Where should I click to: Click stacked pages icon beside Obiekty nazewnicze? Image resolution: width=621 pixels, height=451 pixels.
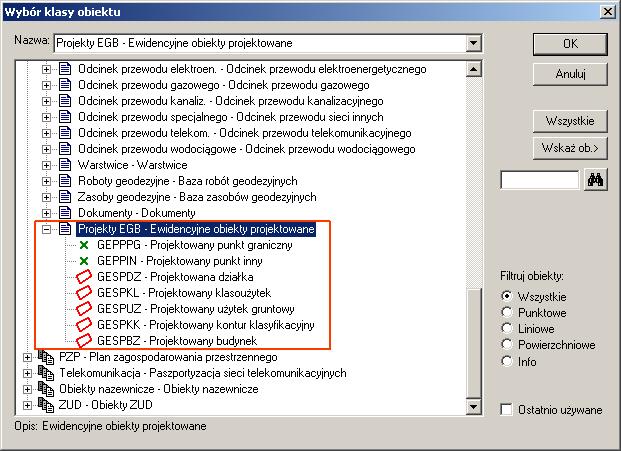click(46, 389)
